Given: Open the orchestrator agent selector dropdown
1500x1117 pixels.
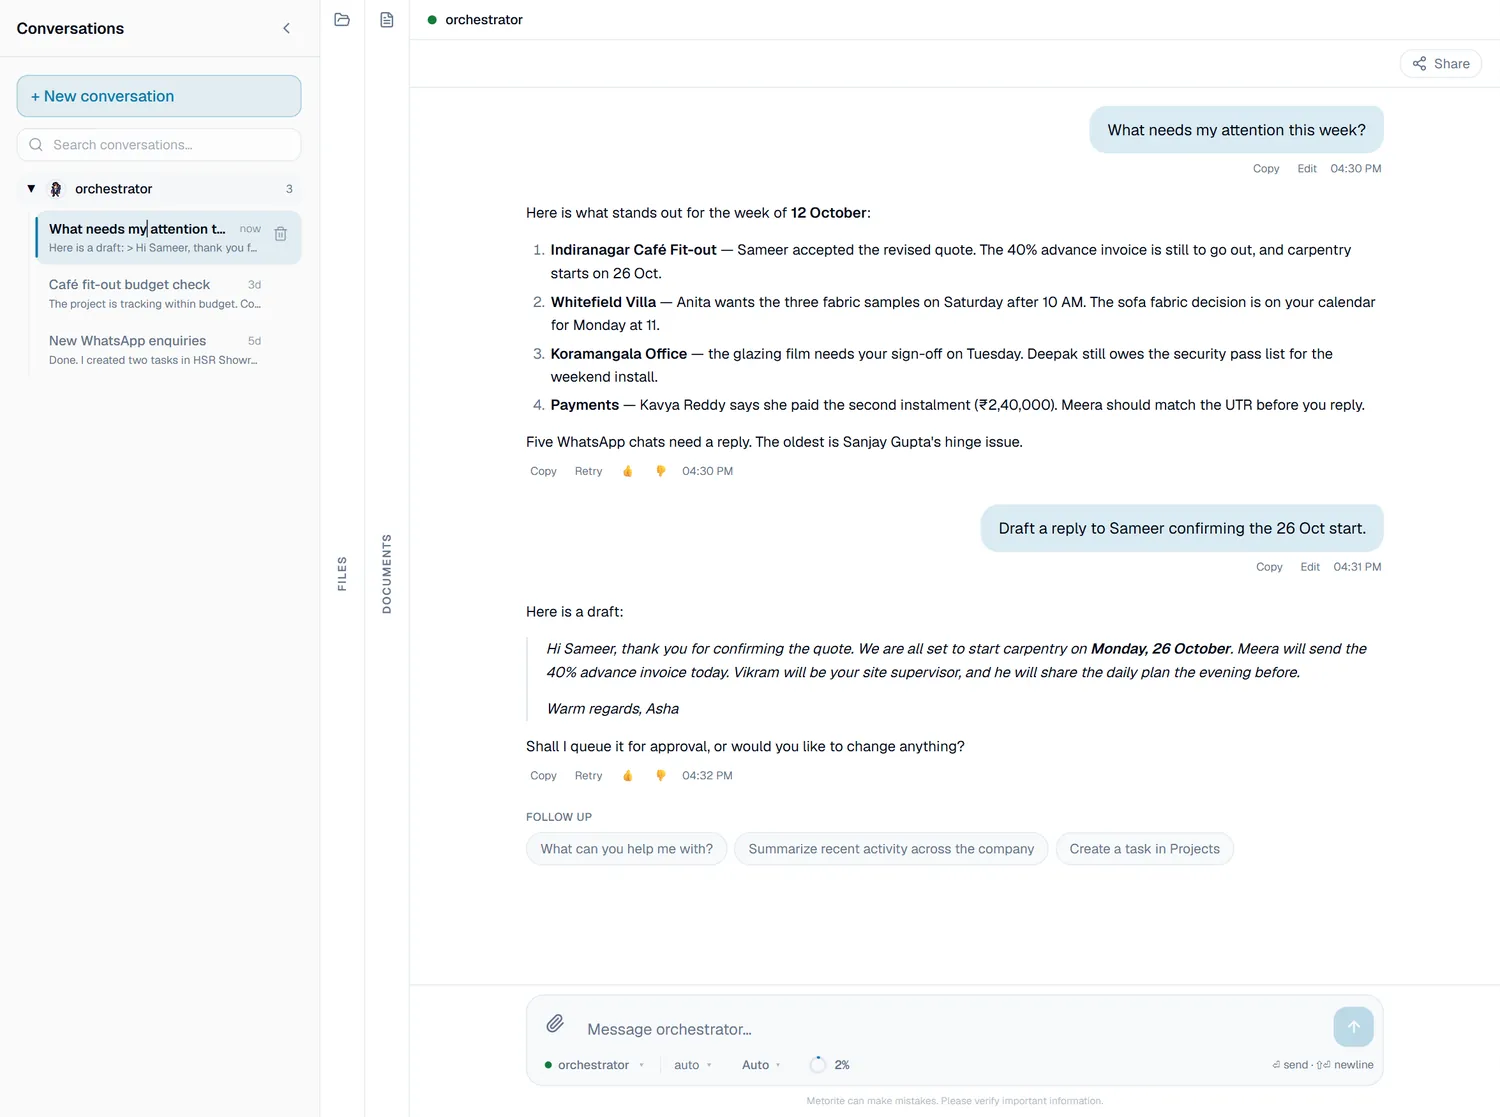Looking at the screenshot, I should point(594,1065).
